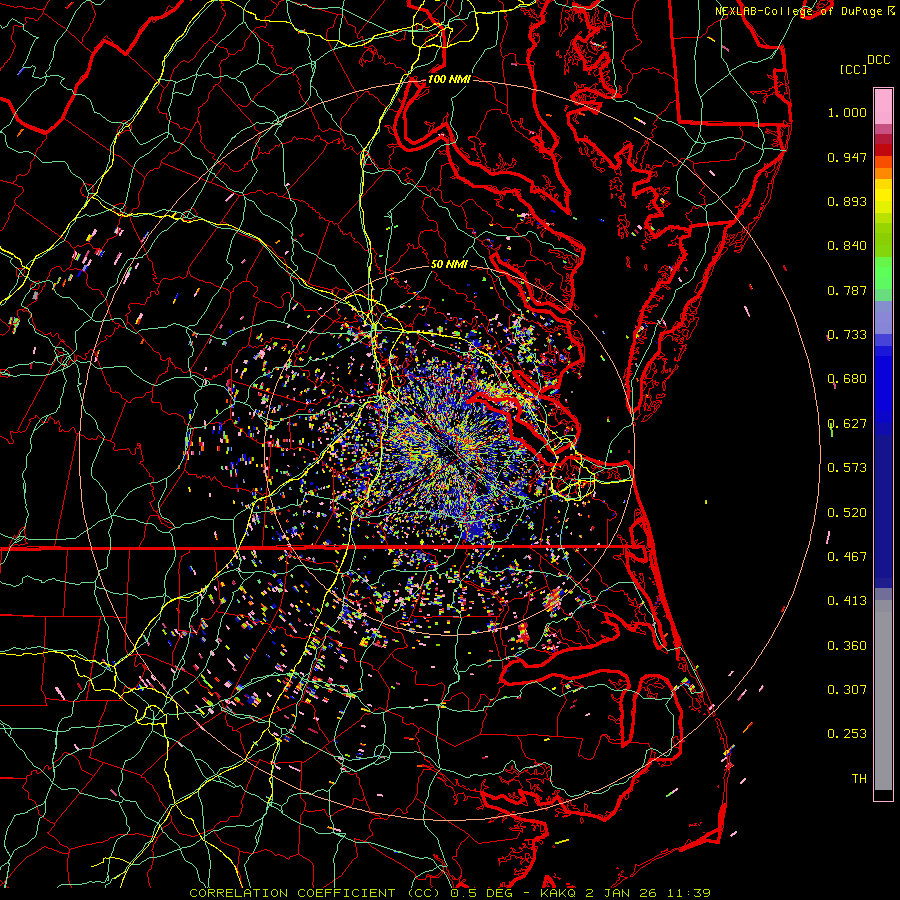Click the 0.467 scale value

coord(847,557)
